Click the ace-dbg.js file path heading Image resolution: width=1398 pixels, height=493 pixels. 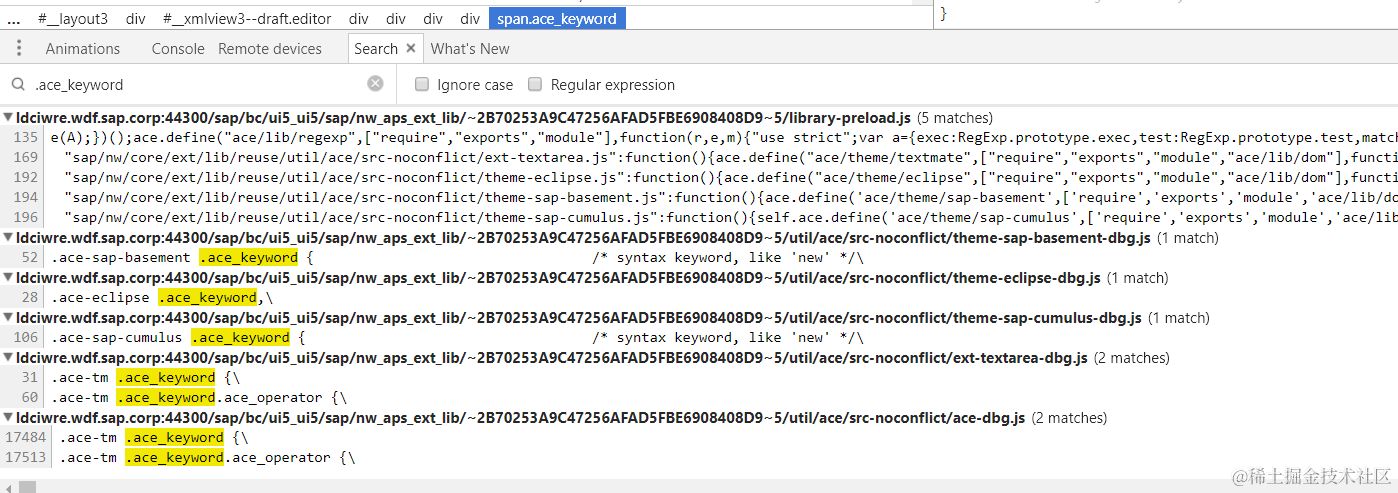520,418
